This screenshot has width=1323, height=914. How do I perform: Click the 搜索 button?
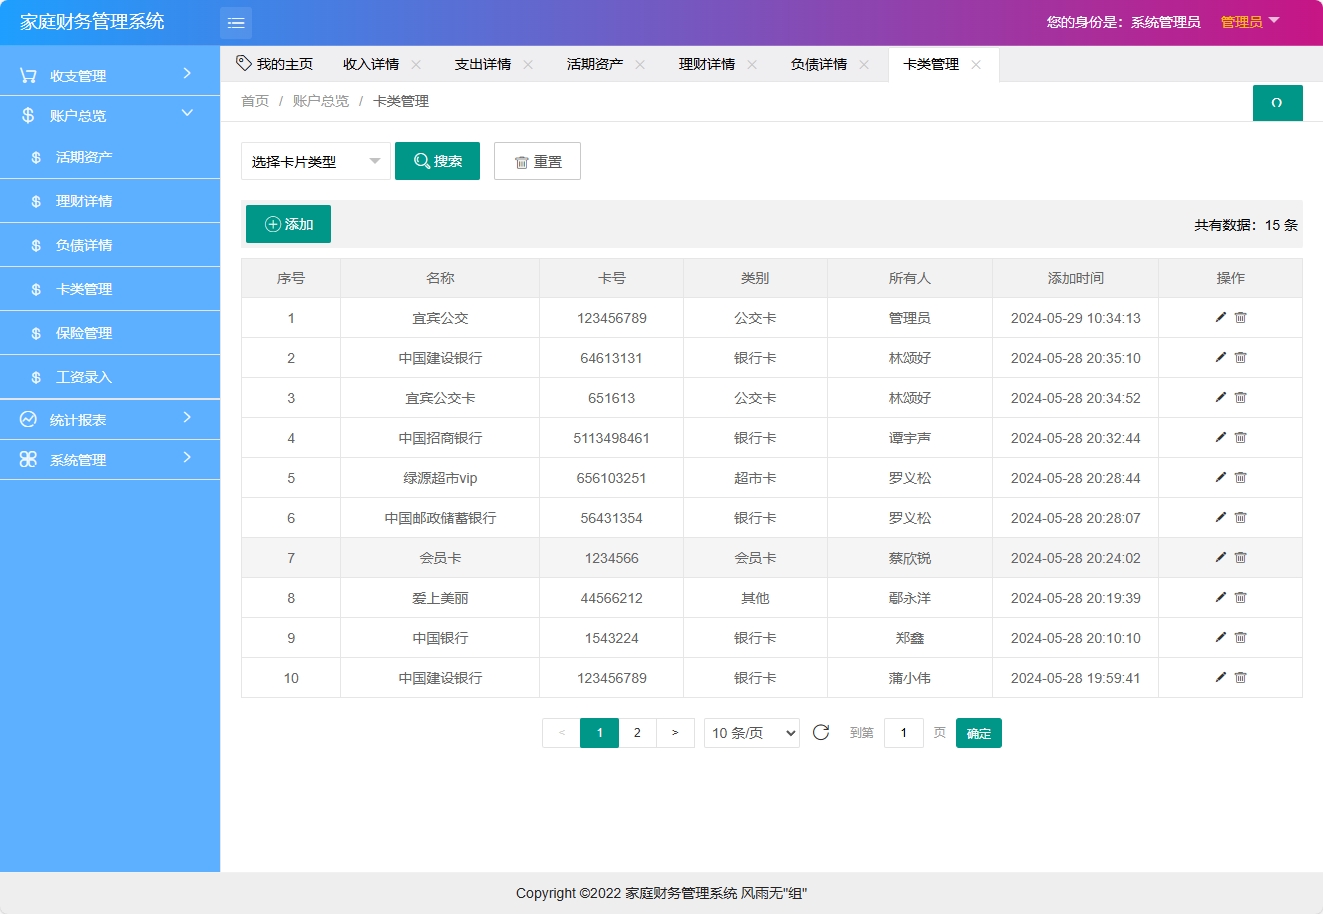point(437,160)
